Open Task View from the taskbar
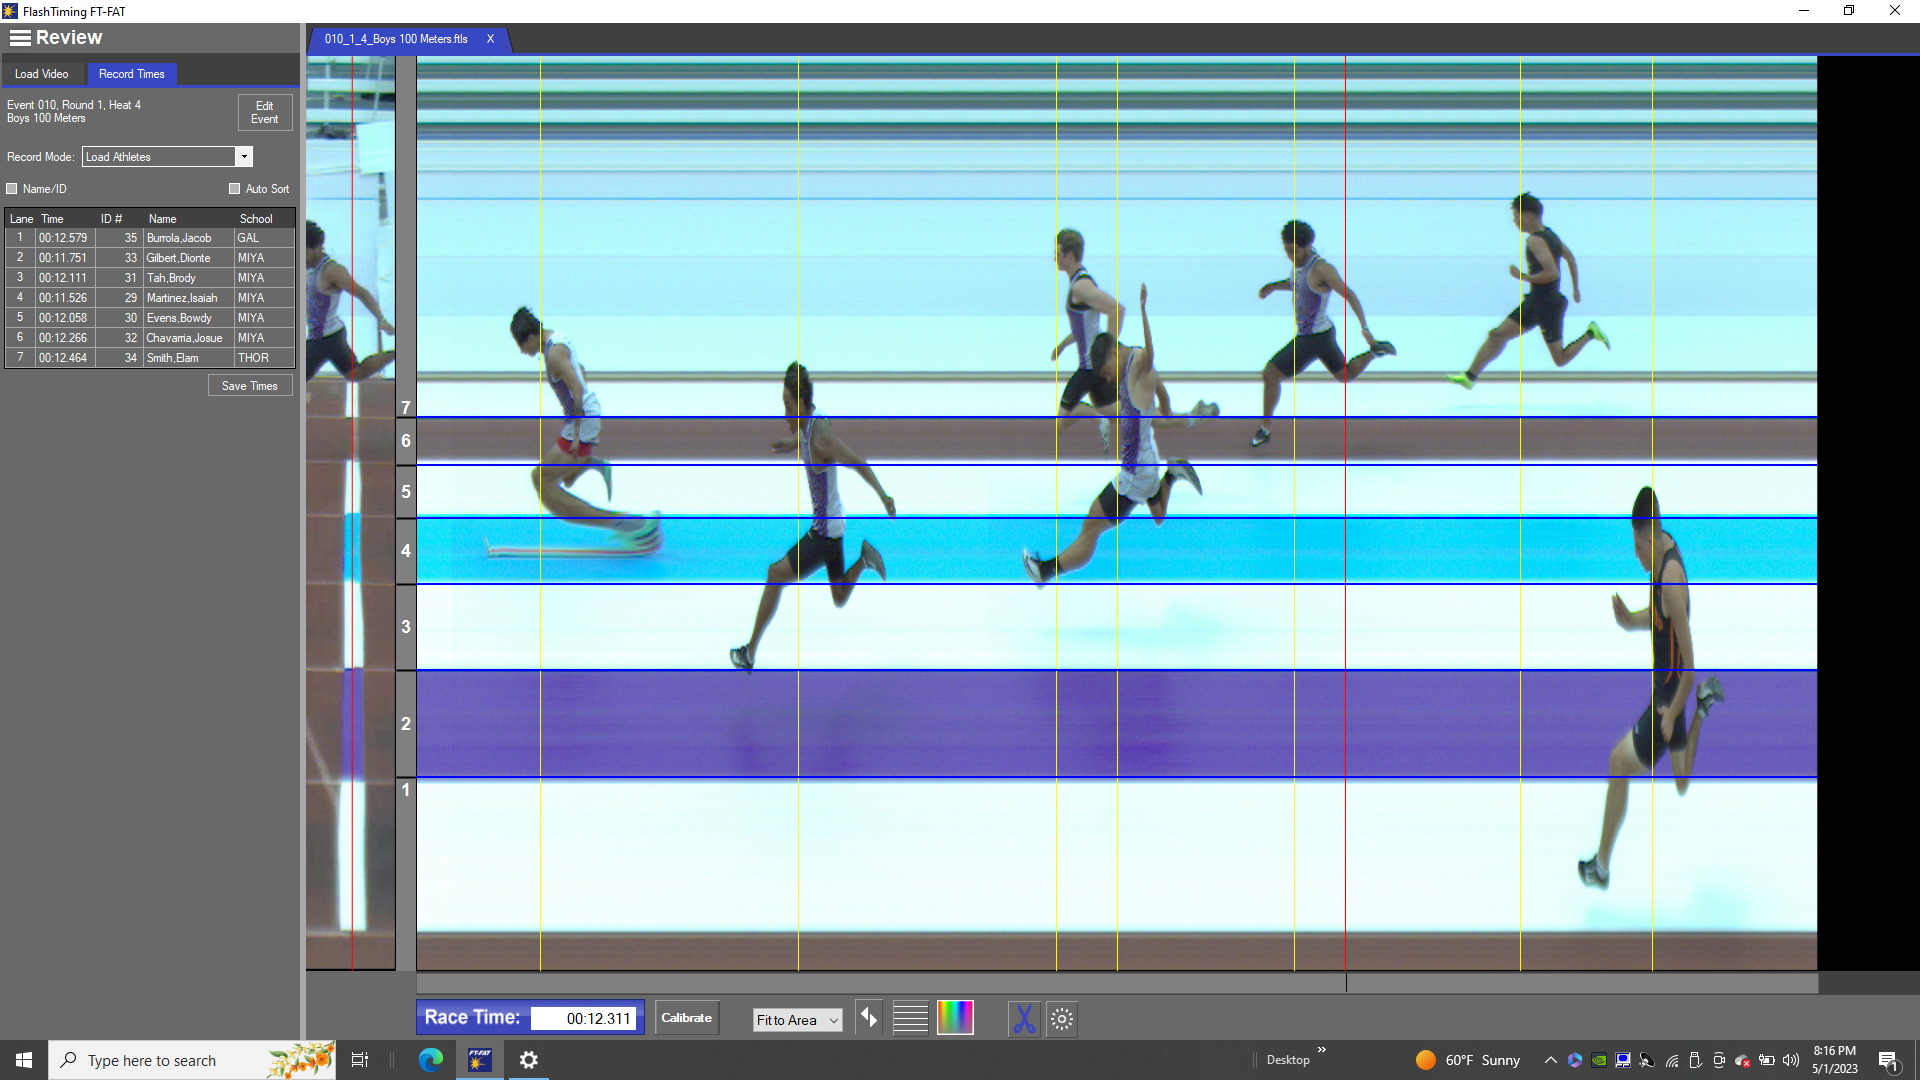This screenshot has height=1080, width=1920. click(x=360, y=1060)
